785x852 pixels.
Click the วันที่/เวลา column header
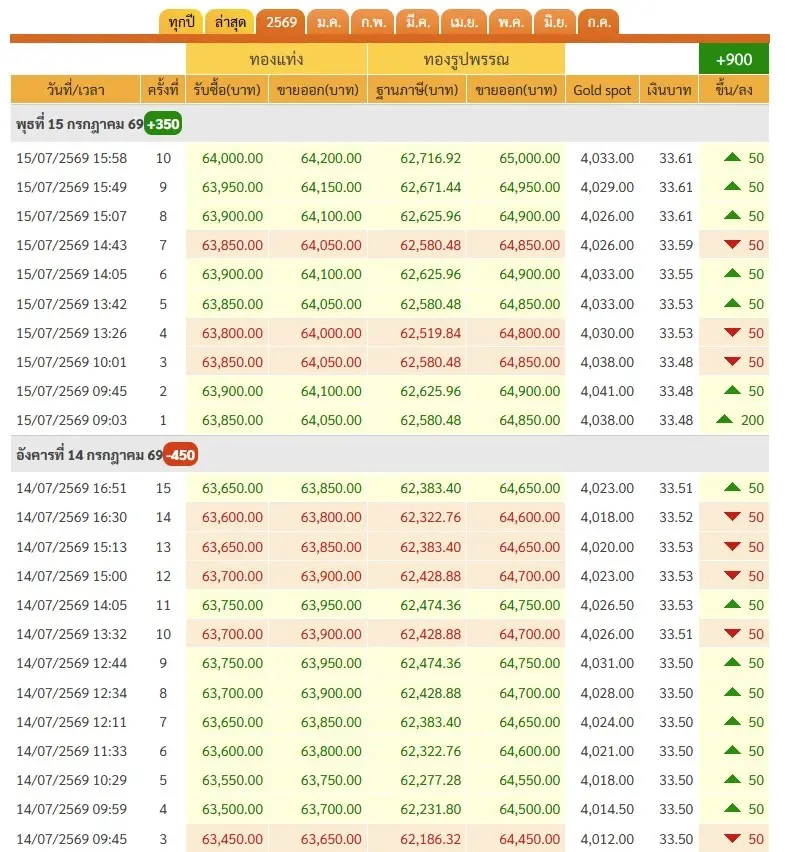(x=76, y=90)
